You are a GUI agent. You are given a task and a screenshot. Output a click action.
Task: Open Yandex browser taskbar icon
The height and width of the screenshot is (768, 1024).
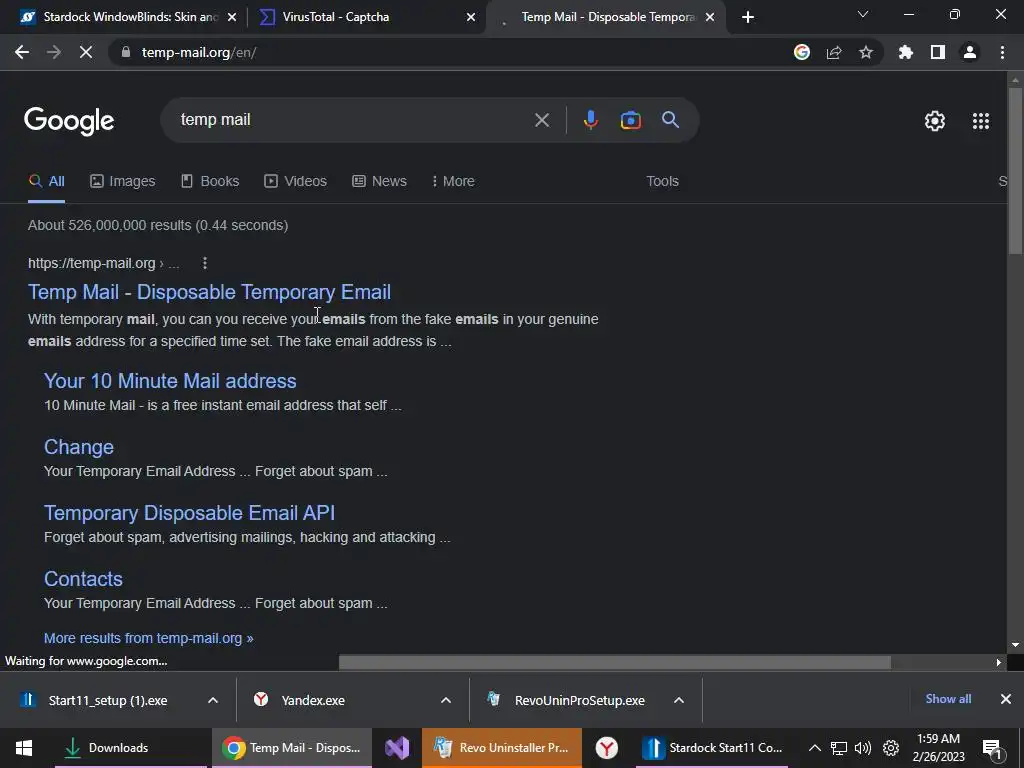click(x=607, y=748)
